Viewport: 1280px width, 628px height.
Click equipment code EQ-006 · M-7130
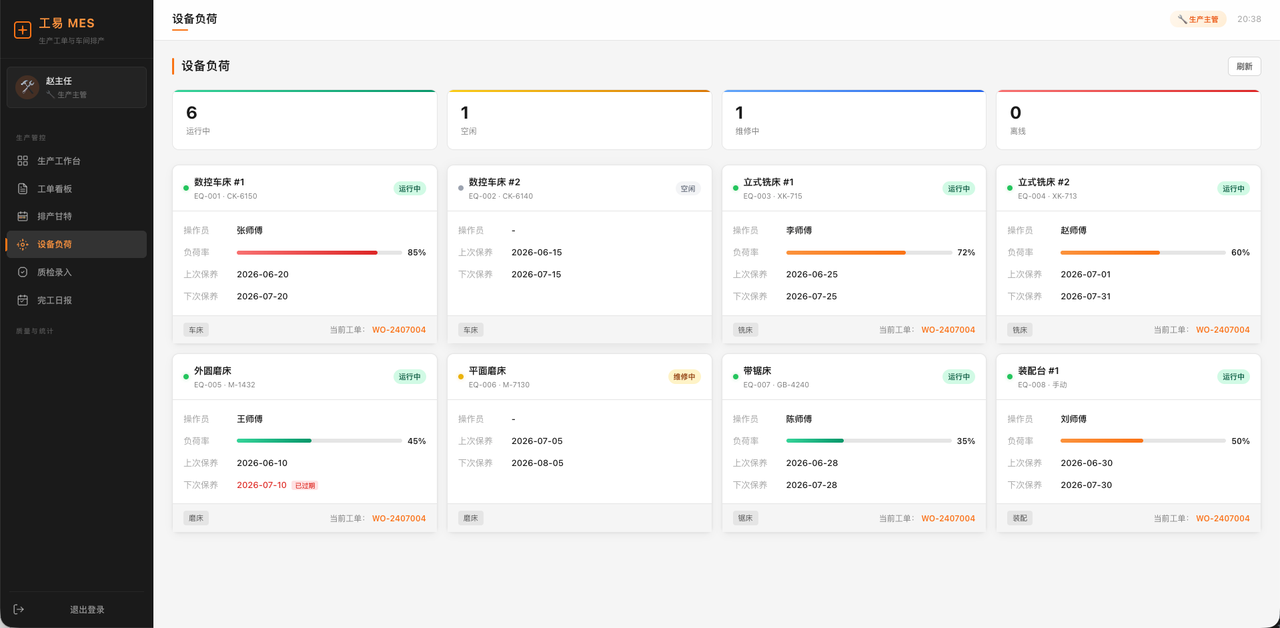pyautogui.click(x=500, y=385)
